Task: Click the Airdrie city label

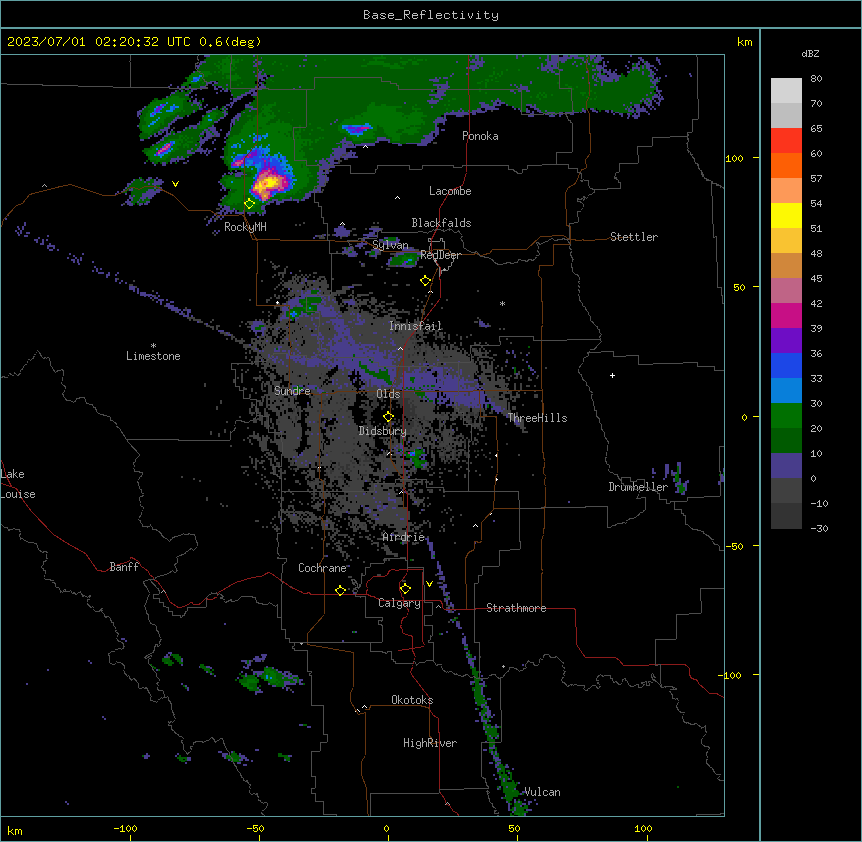Action: (x=404, y=537)
